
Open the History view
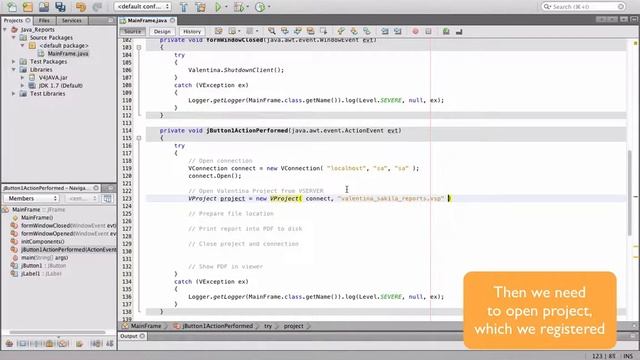pyautogui.click(x=192, y=31)
